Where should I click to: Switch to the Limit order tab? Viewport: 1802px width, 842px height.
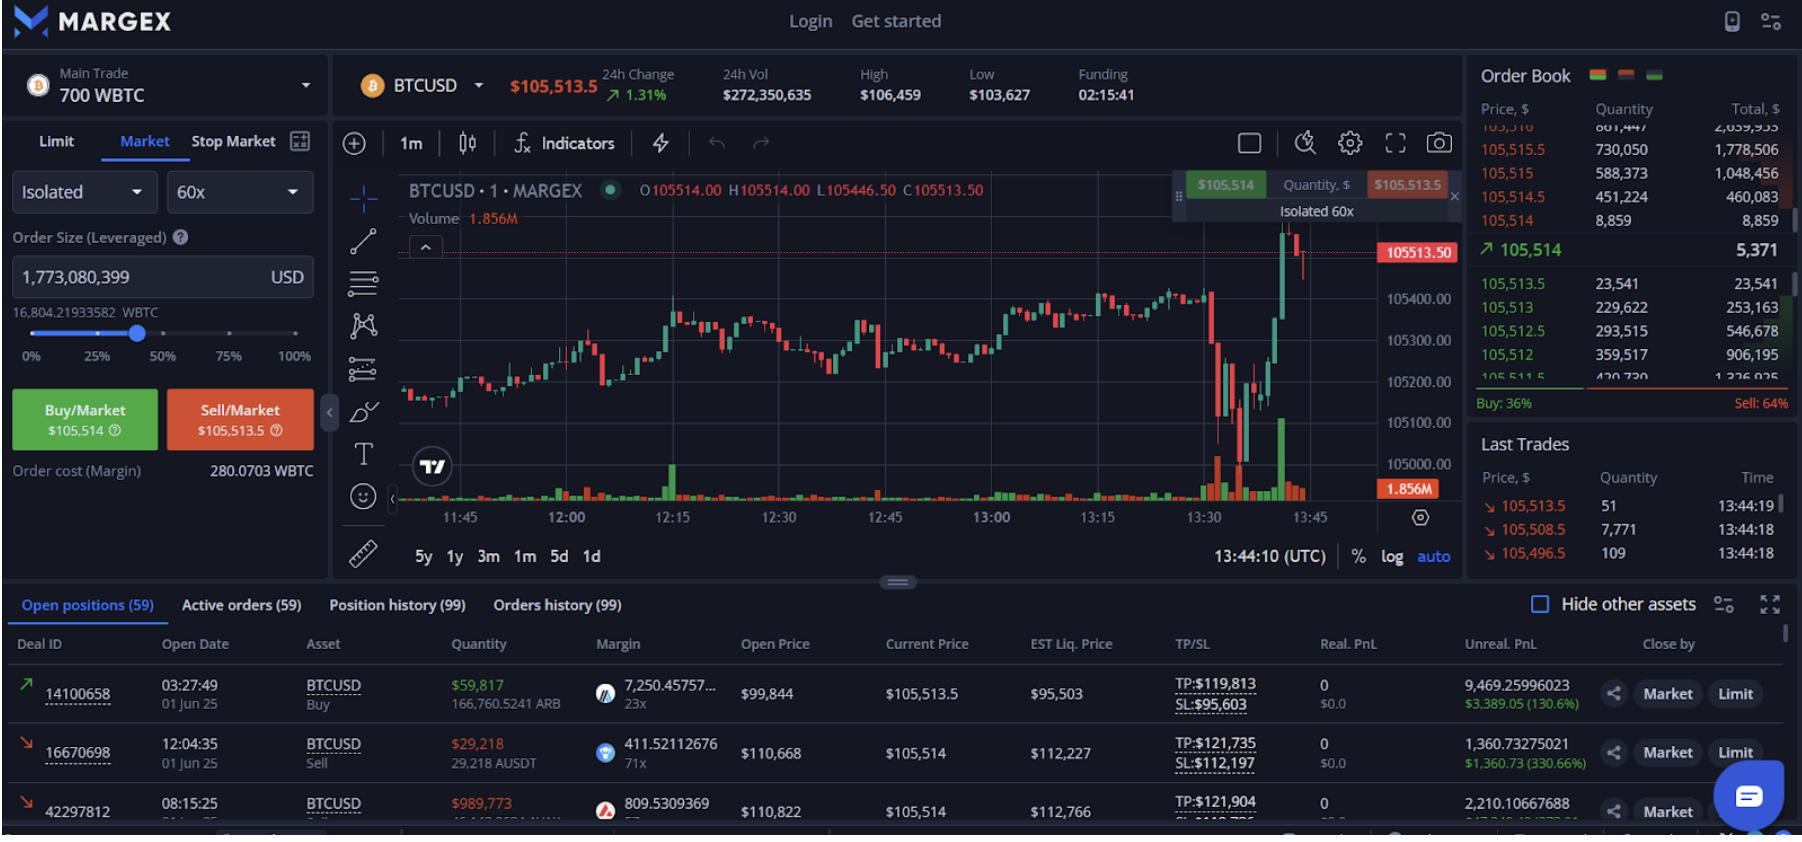56,141
